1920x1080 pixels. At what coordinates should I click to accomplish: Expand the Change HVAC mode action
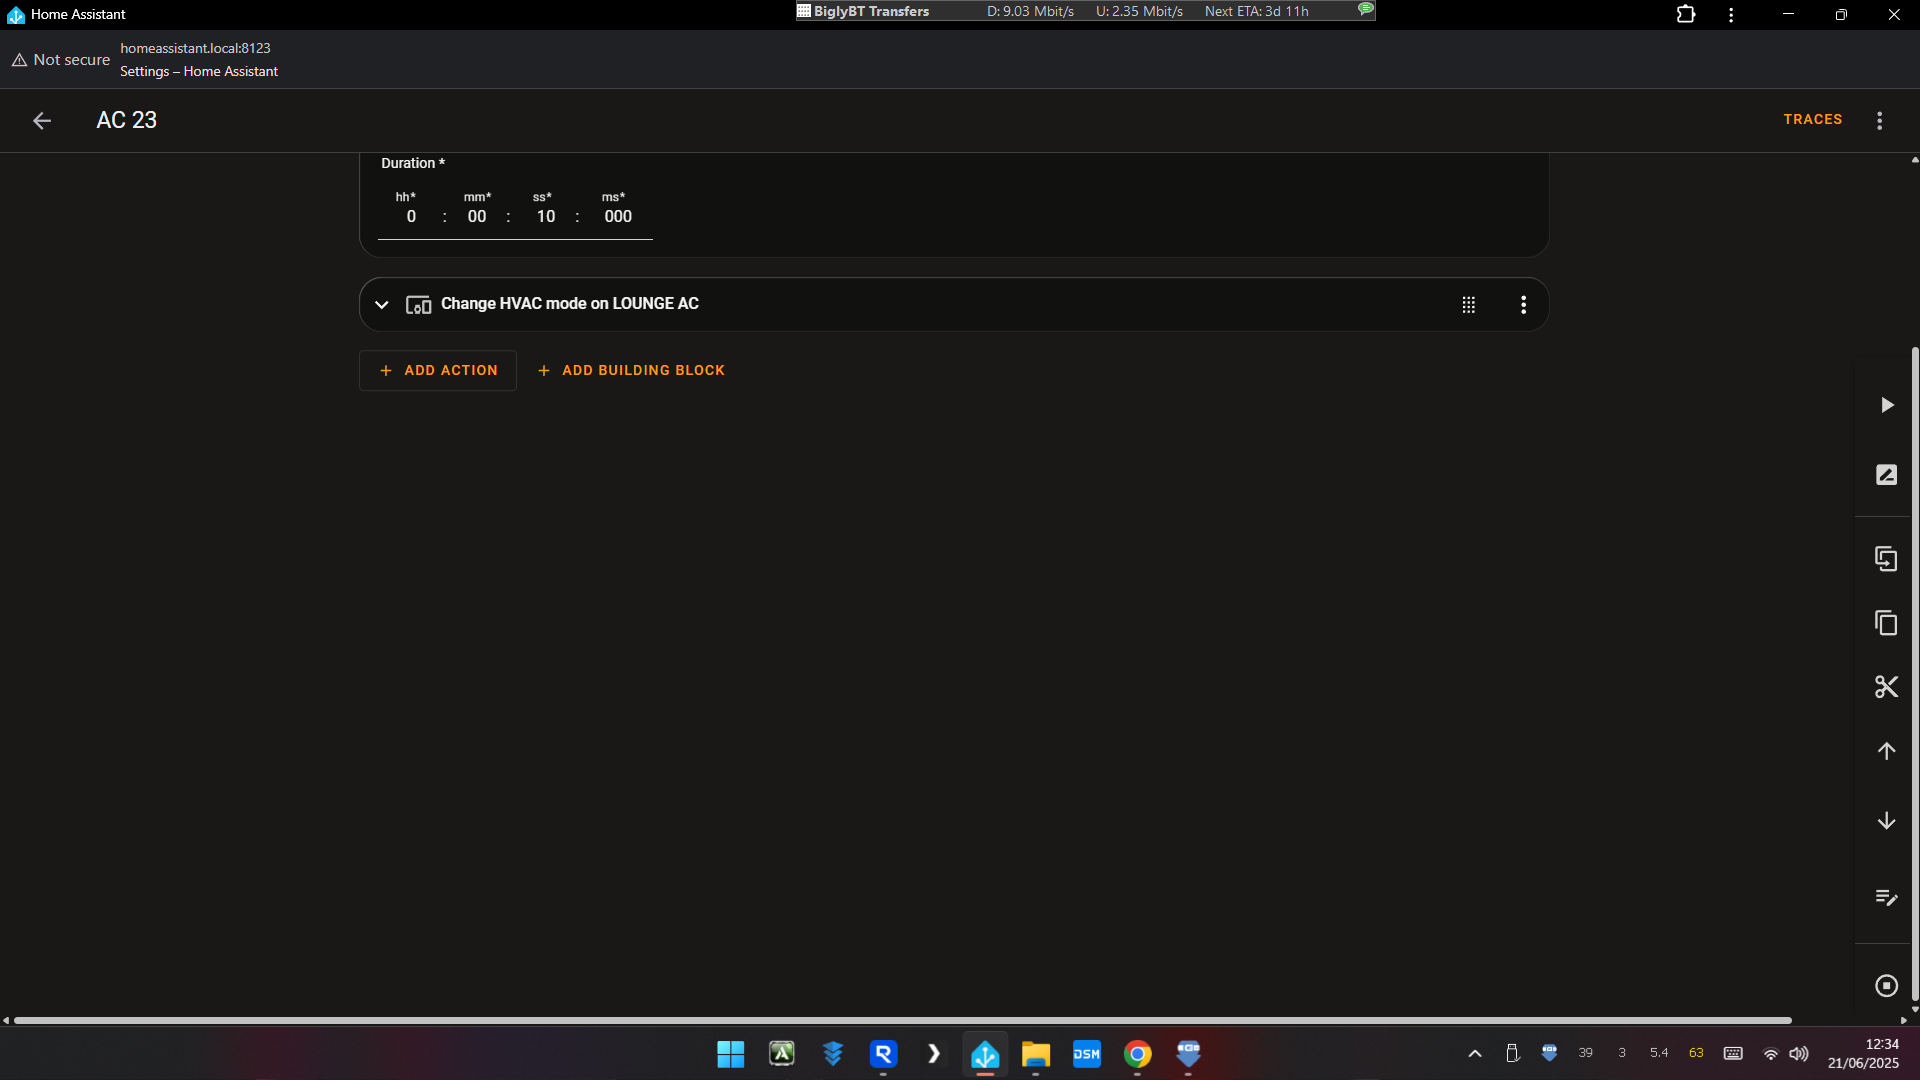pos(382,305)
